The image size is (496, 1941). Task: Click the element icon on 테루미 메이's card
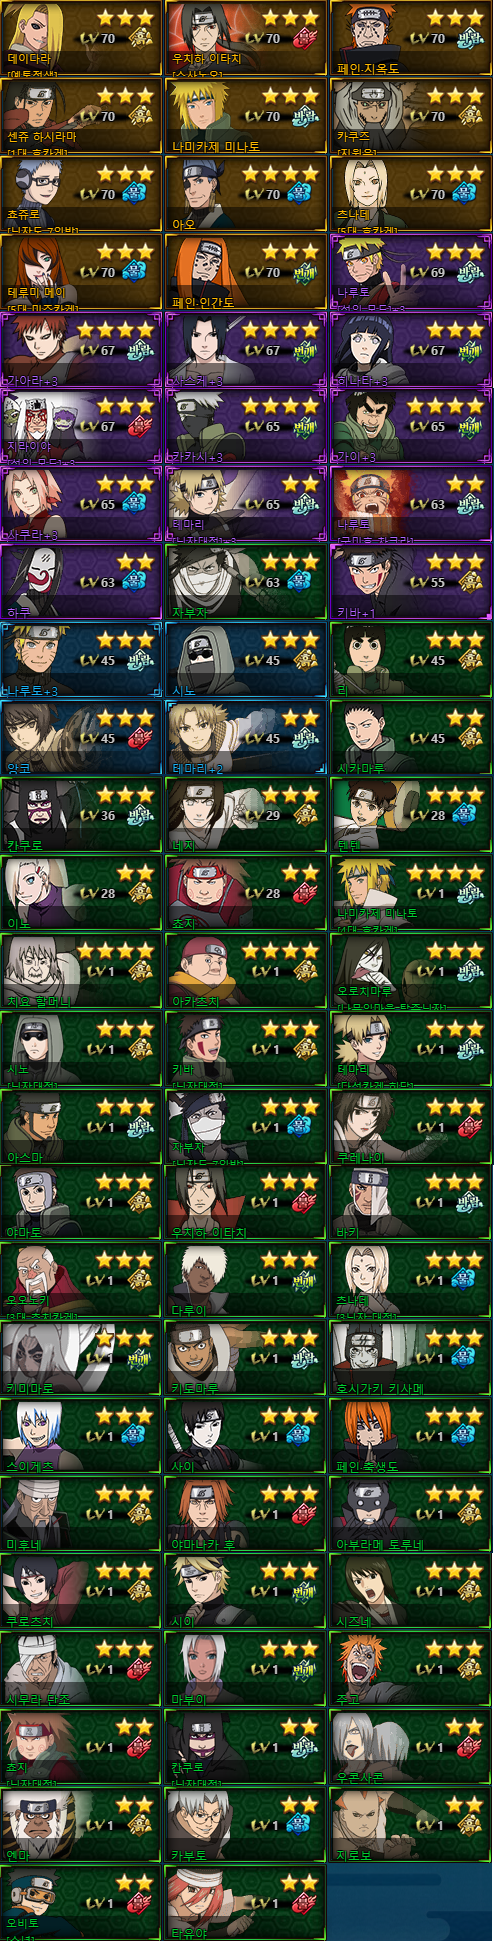pyautogui.click(x=141, y=273)
